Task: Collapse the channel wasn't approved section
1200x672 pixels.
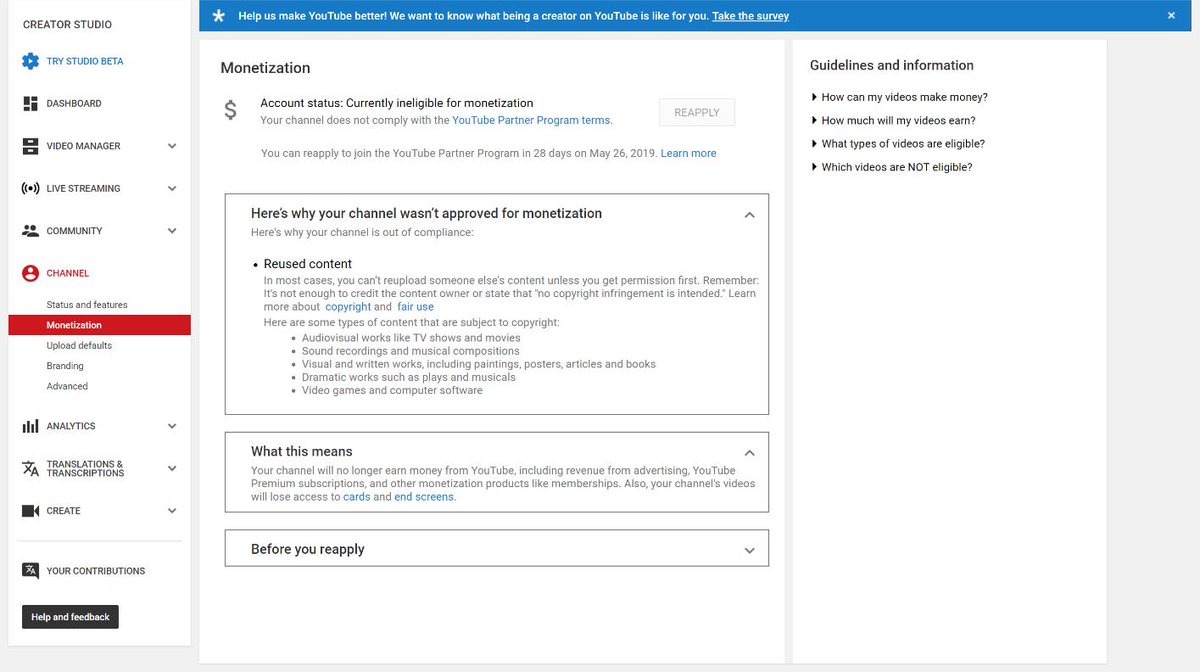Action: [749, 214]
